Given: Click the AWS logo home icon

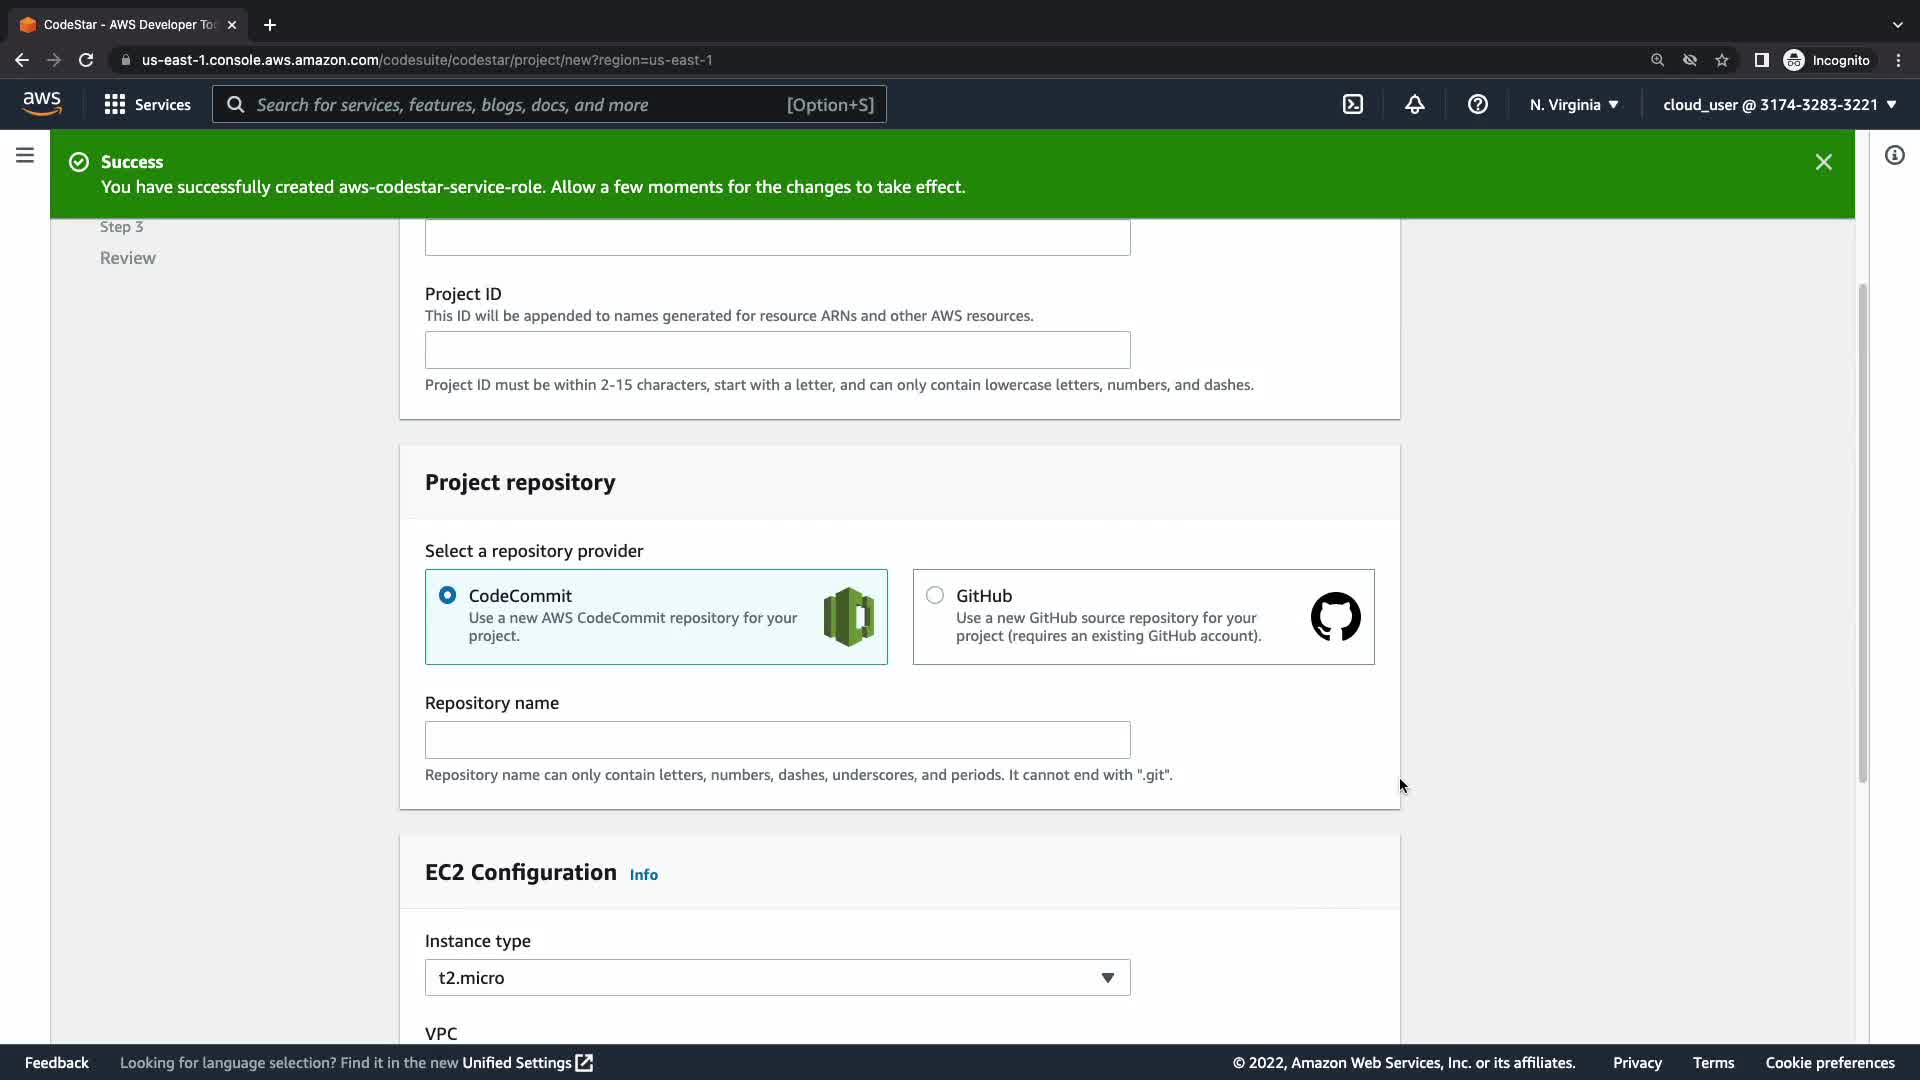Looking at the screenshot, I should click(x=42, y=104).
